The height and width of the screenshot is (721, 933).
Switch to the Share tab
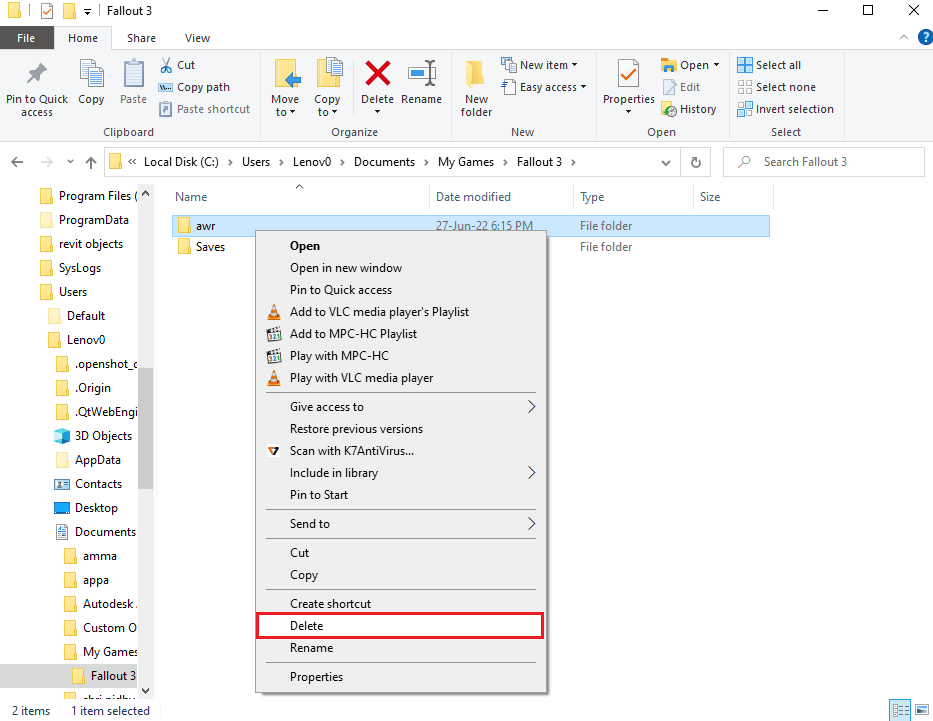(x=141, y=38)
